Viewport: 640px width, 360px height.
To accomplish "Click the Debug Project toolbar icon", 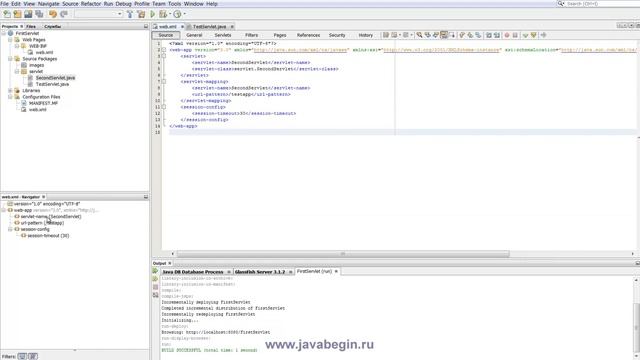I will coord(163,14).
